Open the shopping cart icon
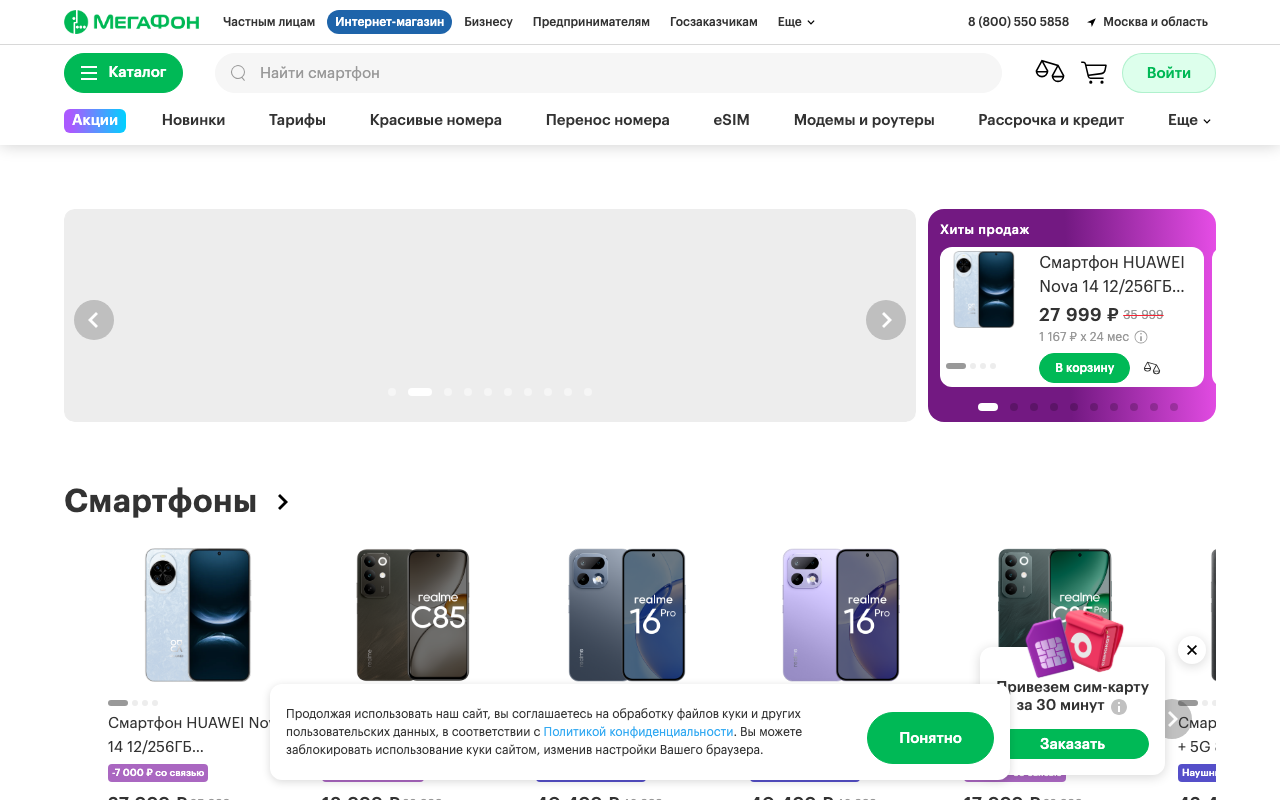 tap(1094, 72)
